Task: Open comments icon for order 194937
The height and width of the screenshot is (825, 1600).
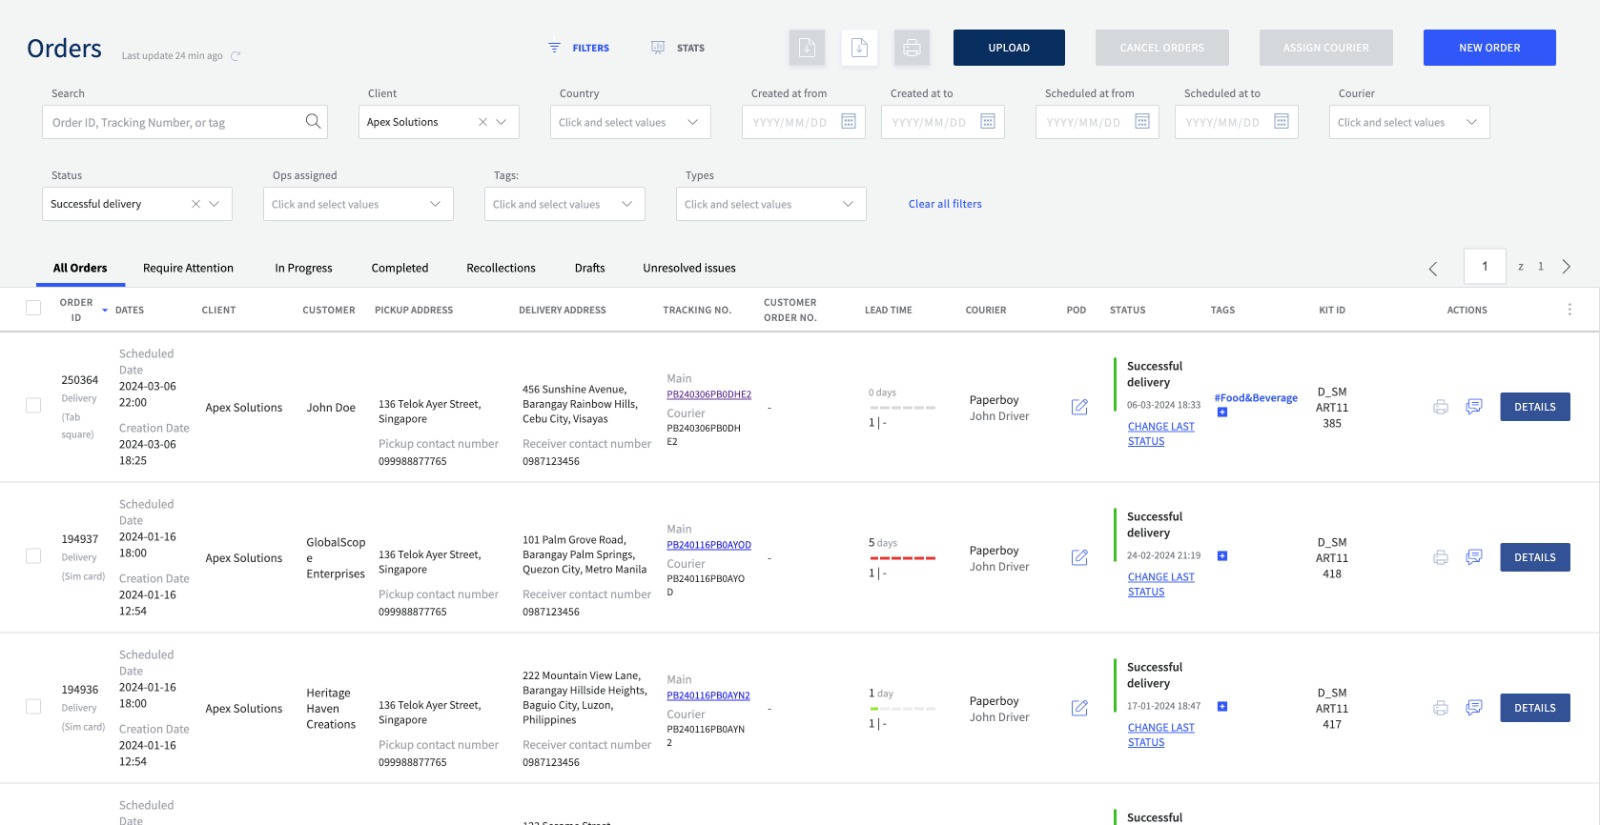Action: pos(1473,557)
